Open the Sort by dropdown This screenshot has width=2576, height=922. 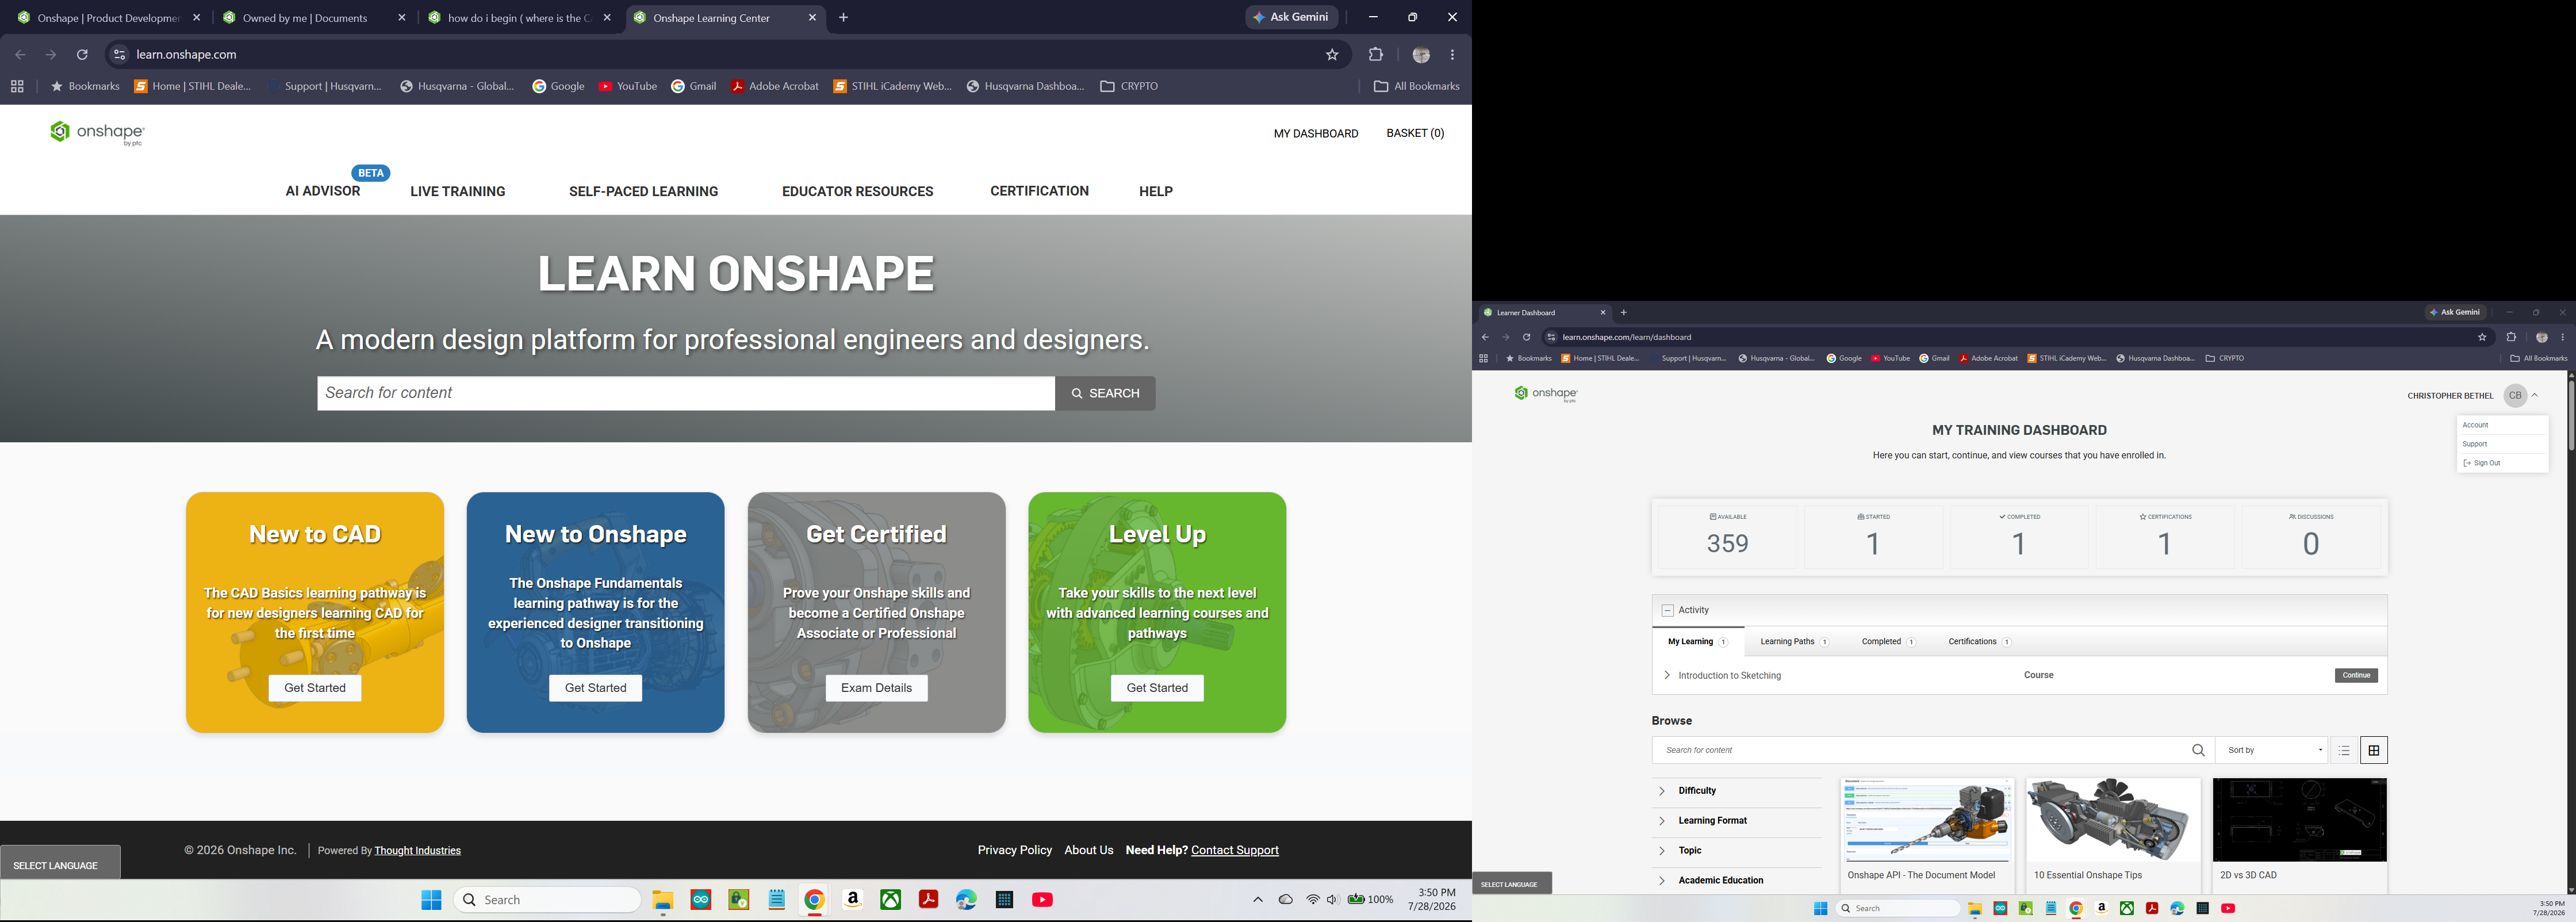click(x=2272, y=750)
